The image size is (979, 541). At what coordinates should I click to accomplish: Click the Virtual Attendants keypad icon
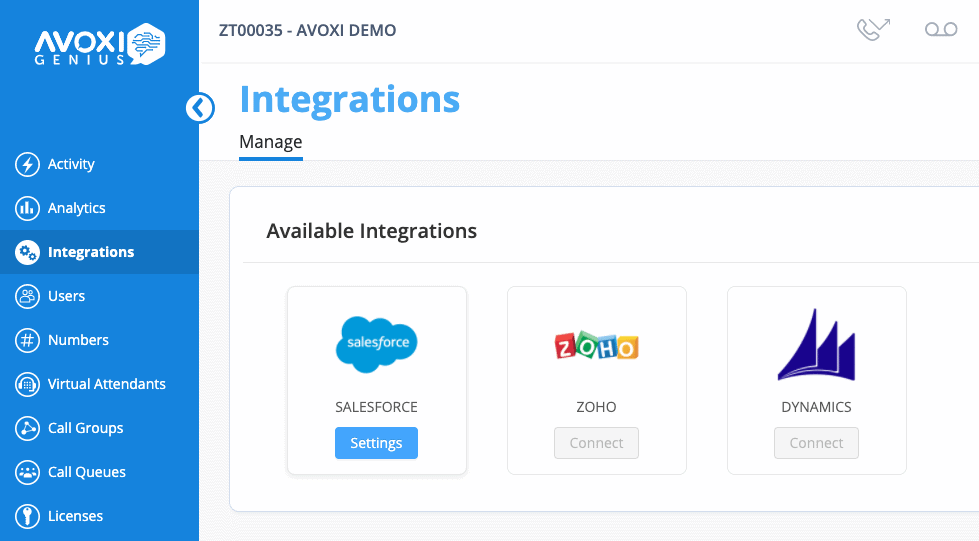(28, 384)
